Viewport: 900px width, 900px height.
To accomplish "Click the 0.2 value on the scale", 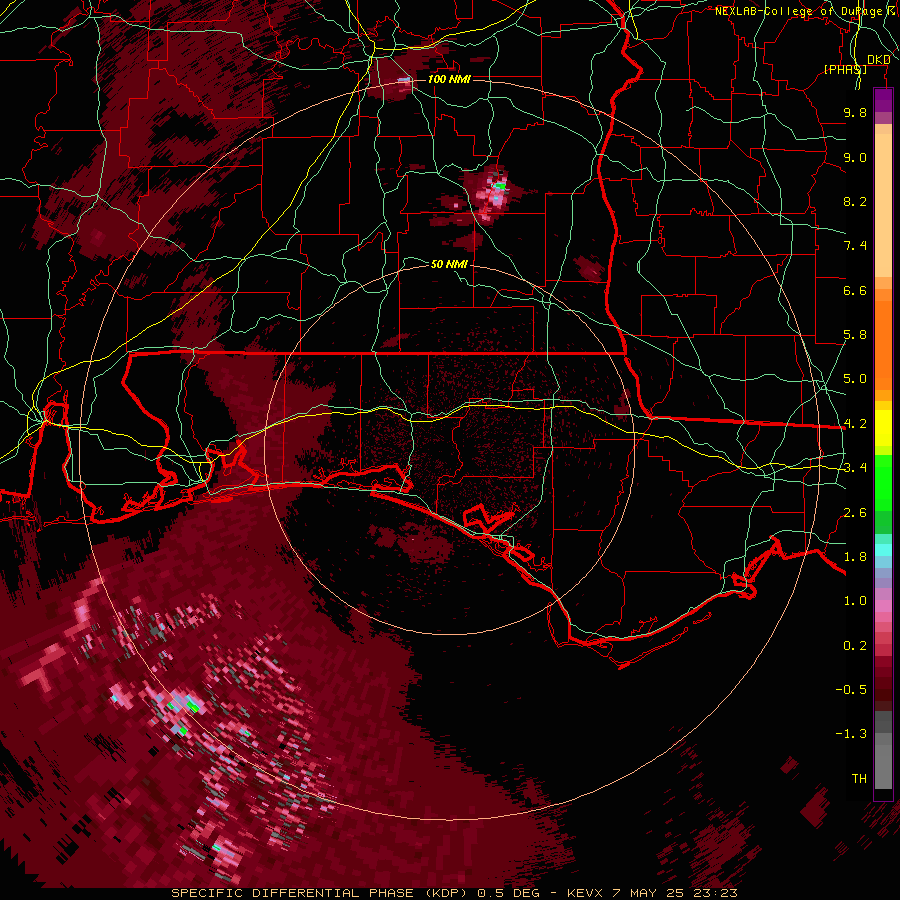I will point(855,646).
